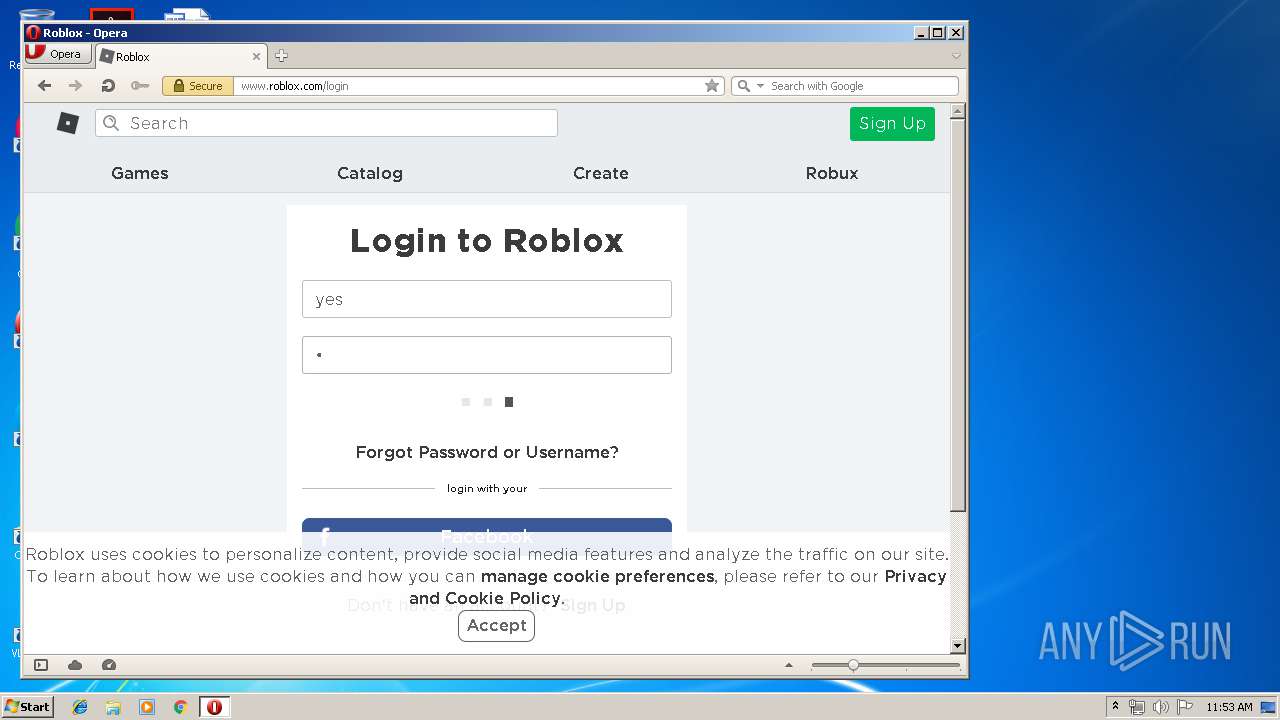Click the Roblox logo icon
1280x720 pixels.
68,123
